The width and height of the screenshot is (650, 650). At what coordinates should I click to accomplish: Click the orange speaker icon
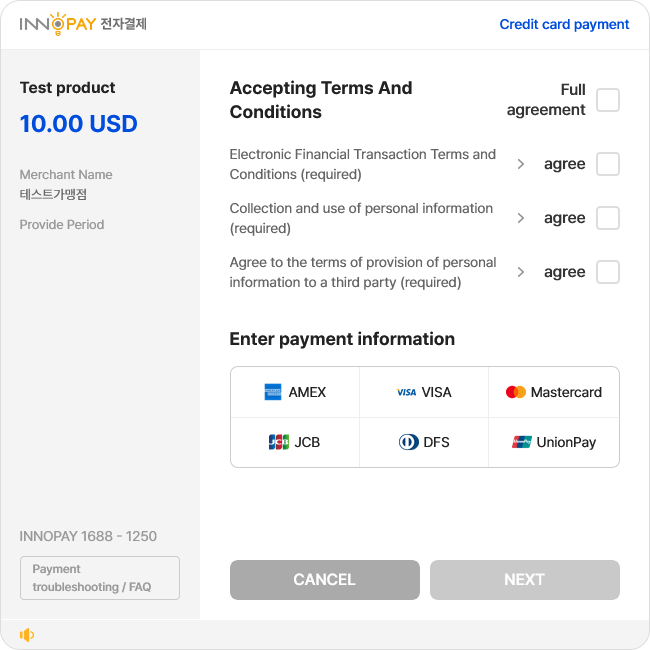[x=27, y=635]
